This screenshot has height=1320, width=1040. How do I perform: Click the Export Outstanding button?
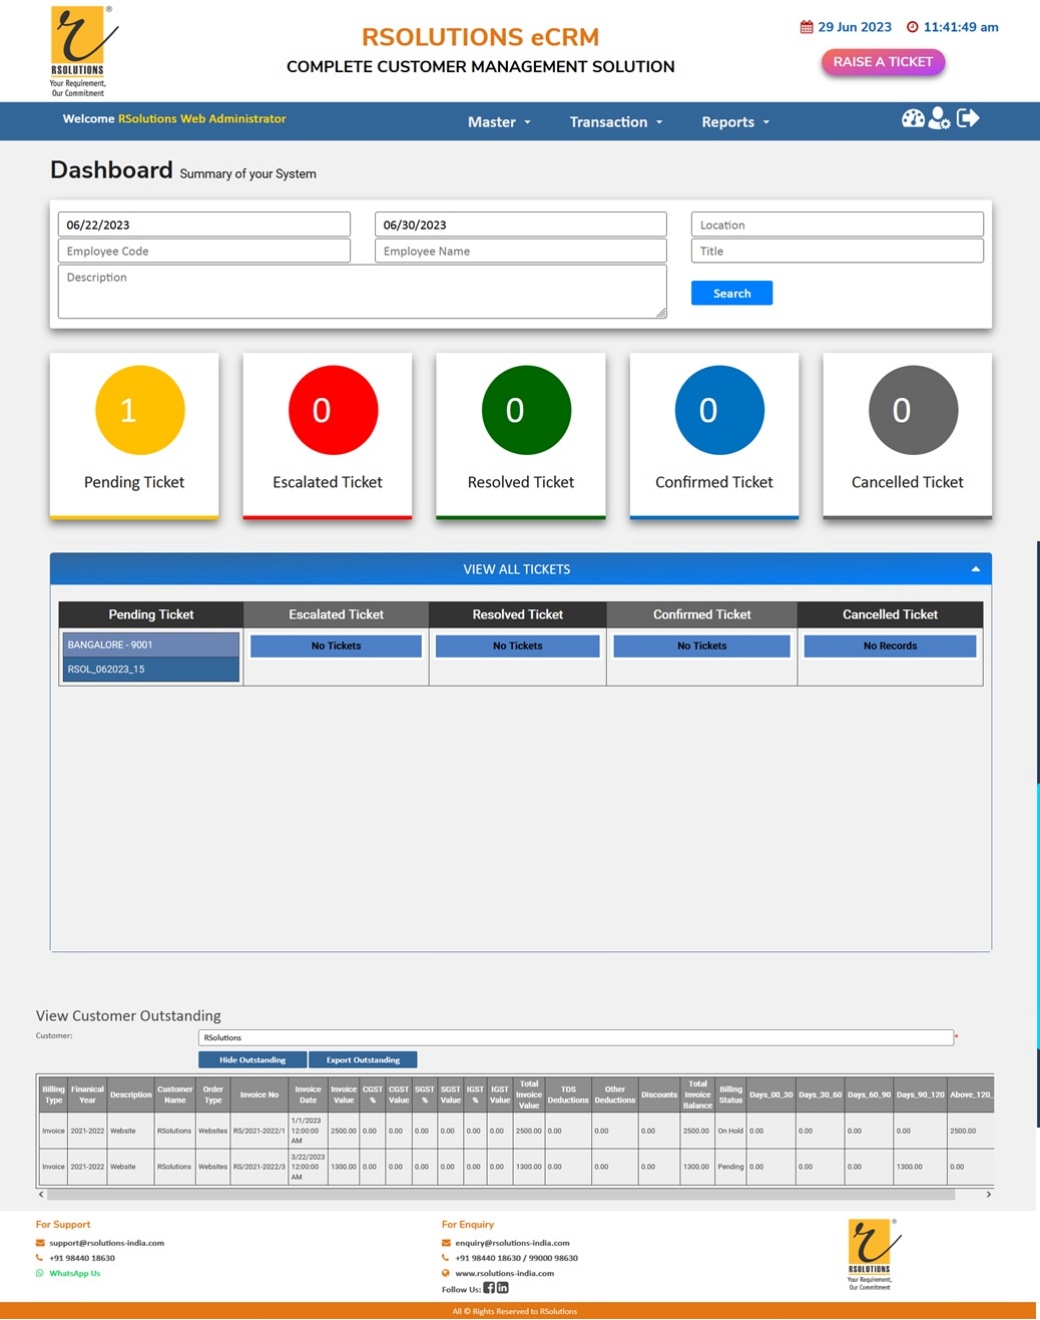[363, 1060]
